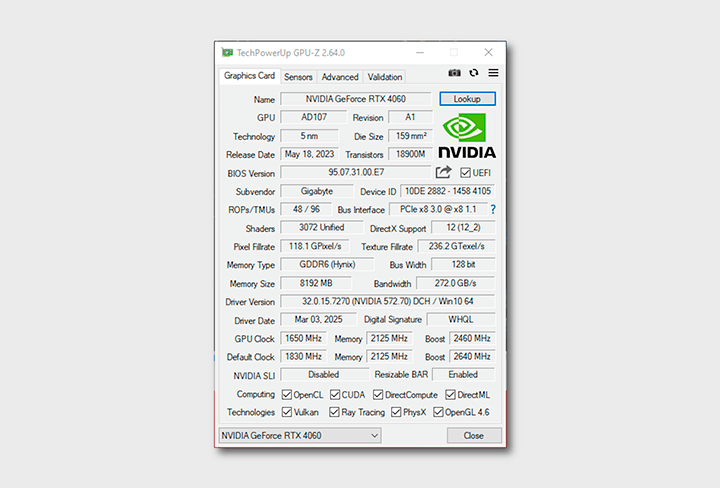Toggle the DirectML checkbox
The height and width of the screenshot is (488, 720).
[451, 395]
